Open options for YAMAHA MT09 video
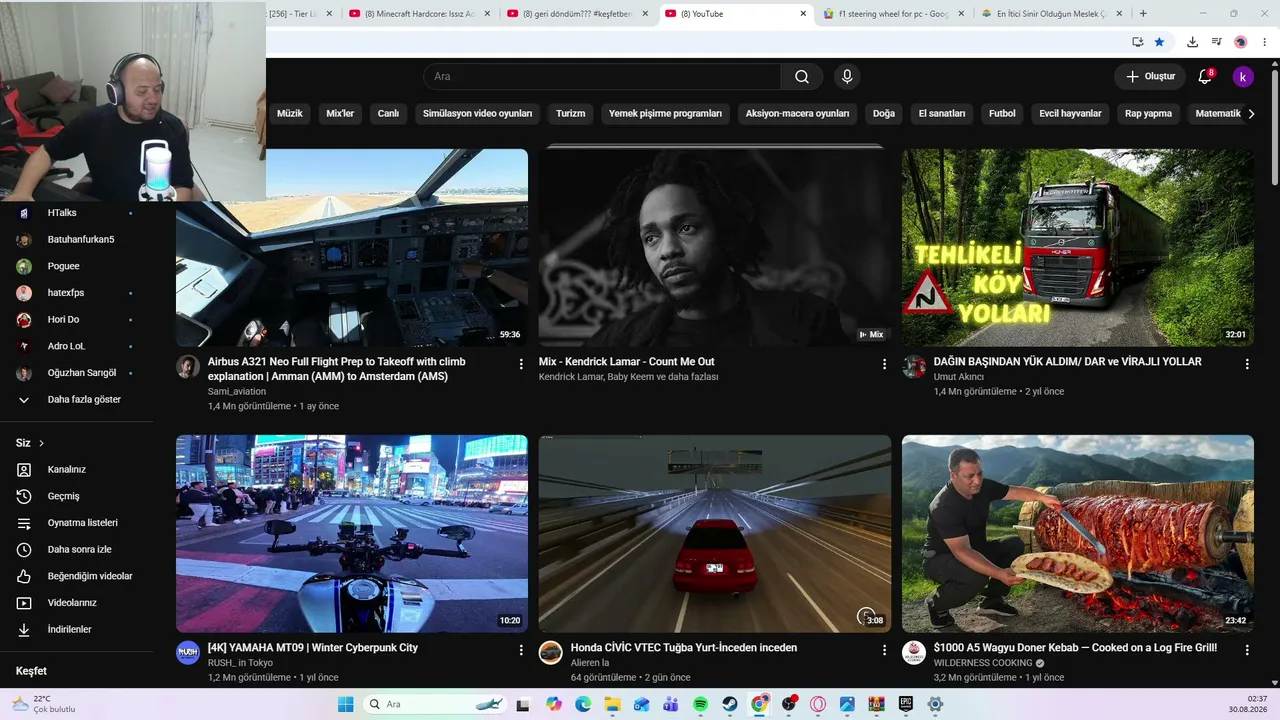Screen dimensions: 1280x720 (x=521, y=650)
